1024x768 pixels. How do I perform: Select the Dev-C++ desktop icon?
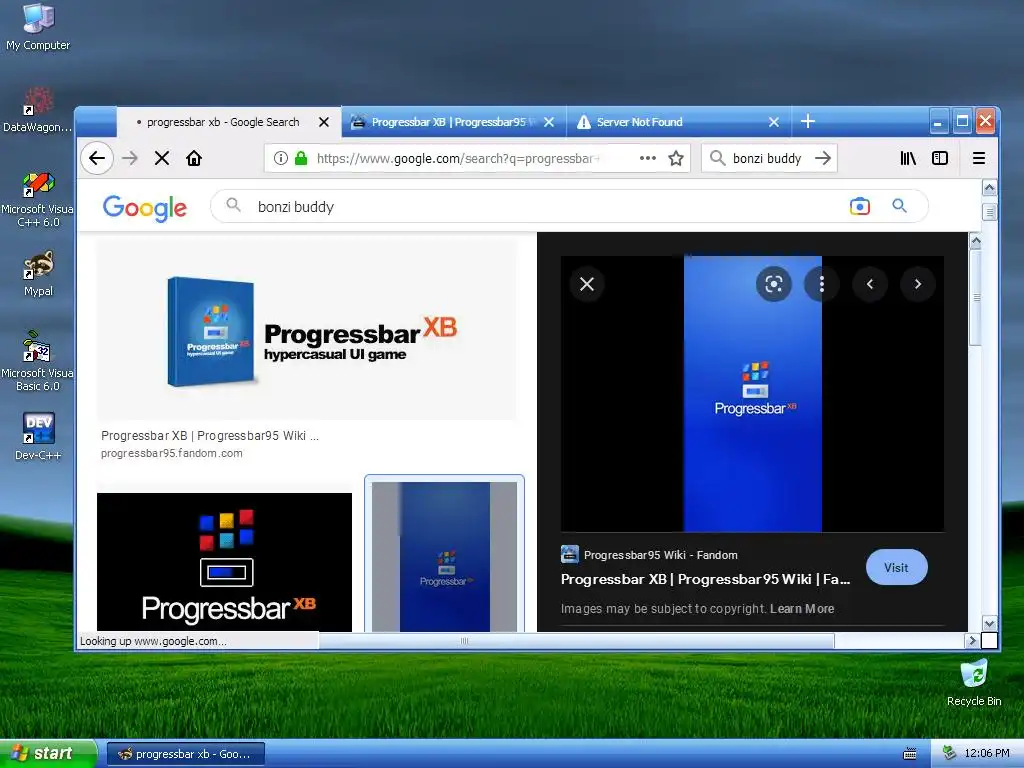pyautogui.click(x=38, y=437)
